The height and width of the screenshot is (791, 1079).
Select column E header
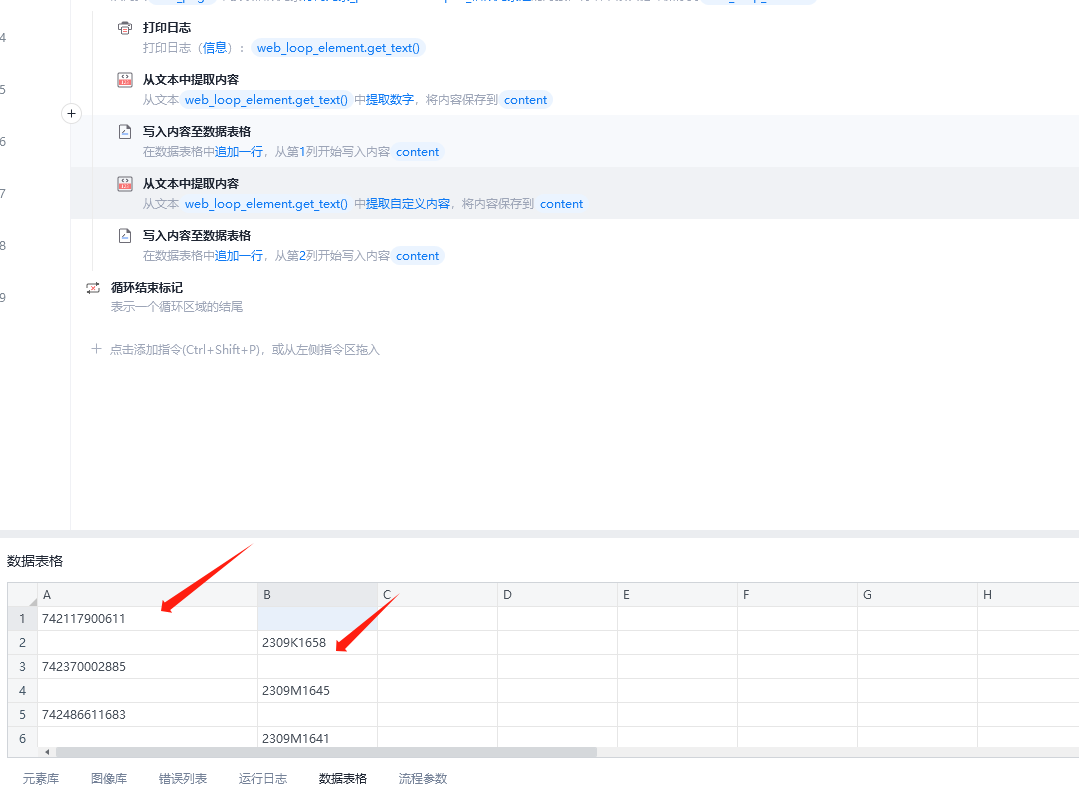click(677, 595)
